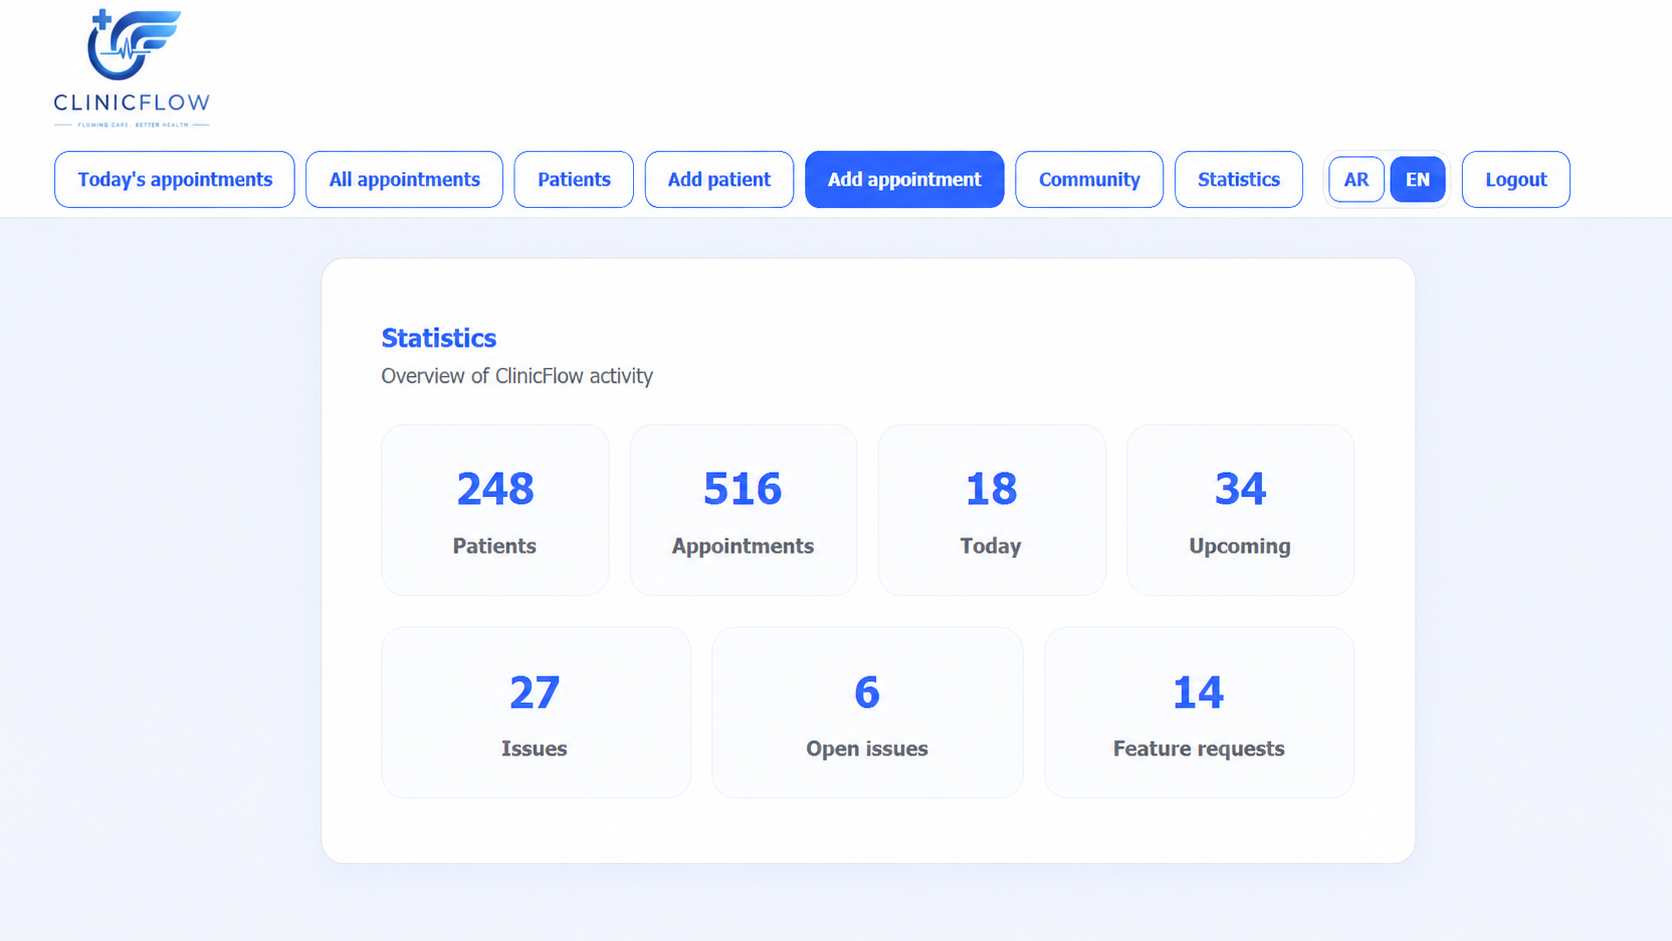1672x941 pixels.
Task: Click 'Overview of ClinicFlow activity' subtitle
Action: (517, 376)
